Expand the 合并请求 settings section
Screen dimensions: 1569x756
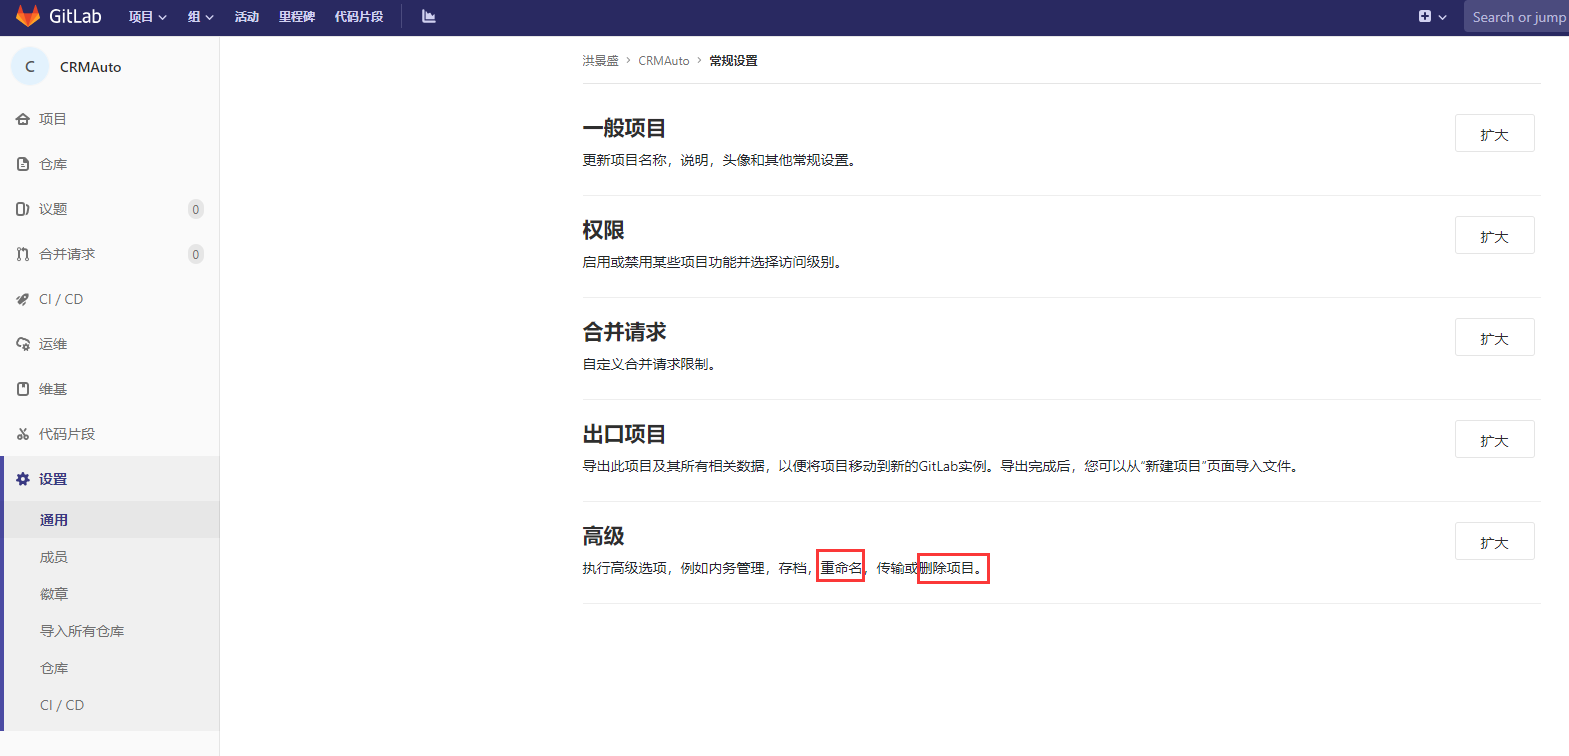(x=1494, y=338)
